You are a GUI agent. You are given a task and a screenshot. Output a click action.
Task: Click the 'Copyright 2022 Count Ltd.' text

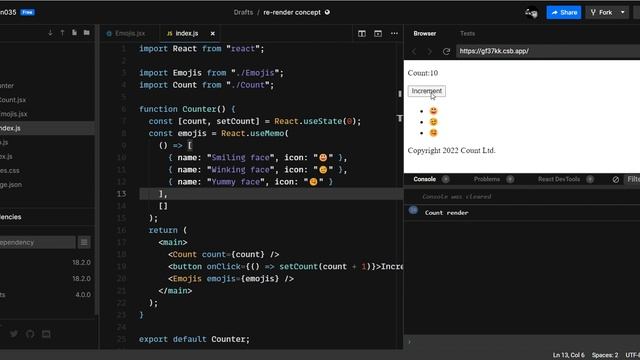tap(451, 151)
